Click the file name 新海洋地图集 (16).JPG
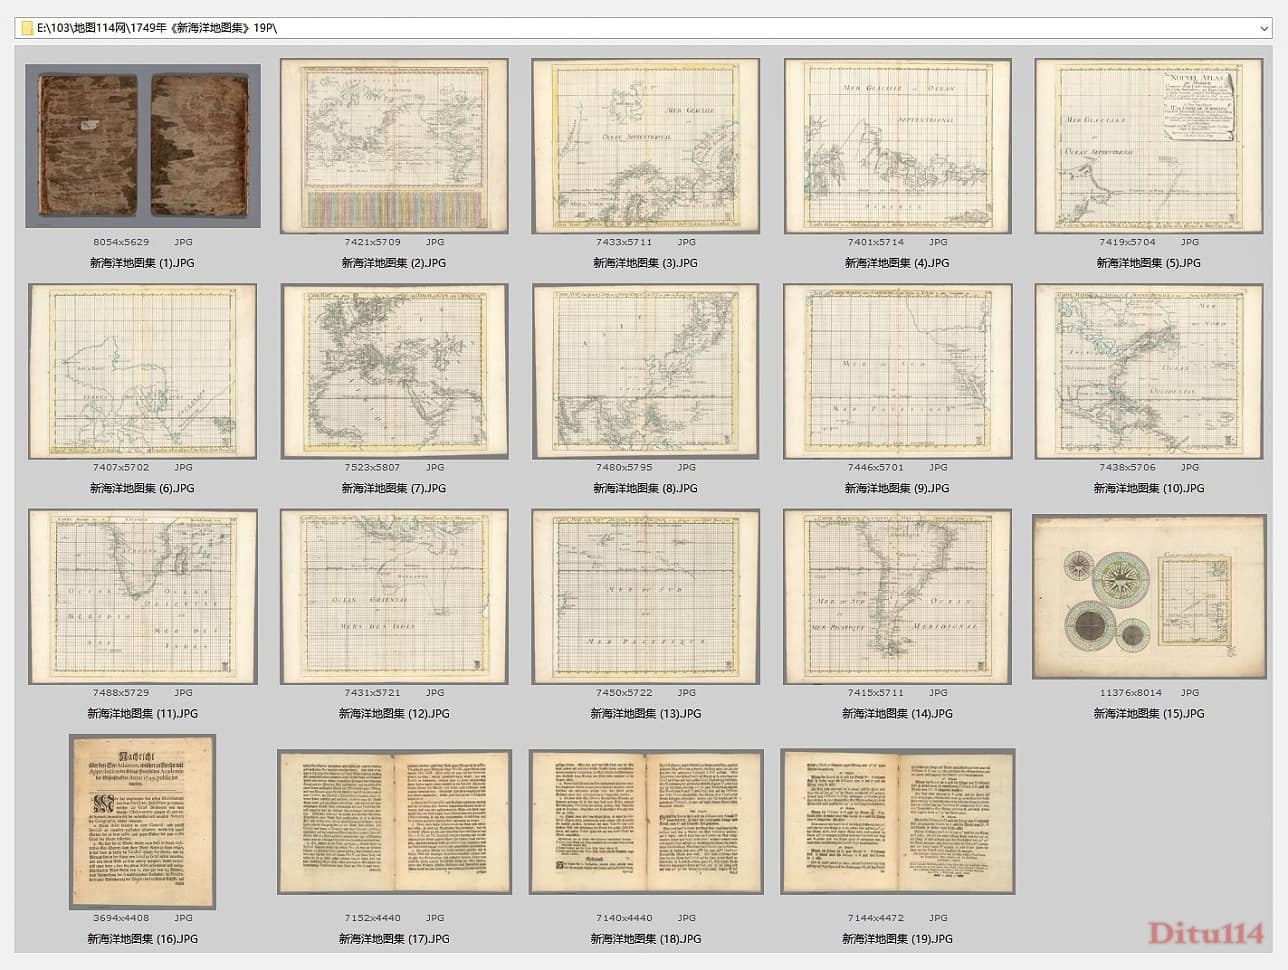Viewport: 1288px width, 970px height. pyautogui.click(x=142, y=939)
